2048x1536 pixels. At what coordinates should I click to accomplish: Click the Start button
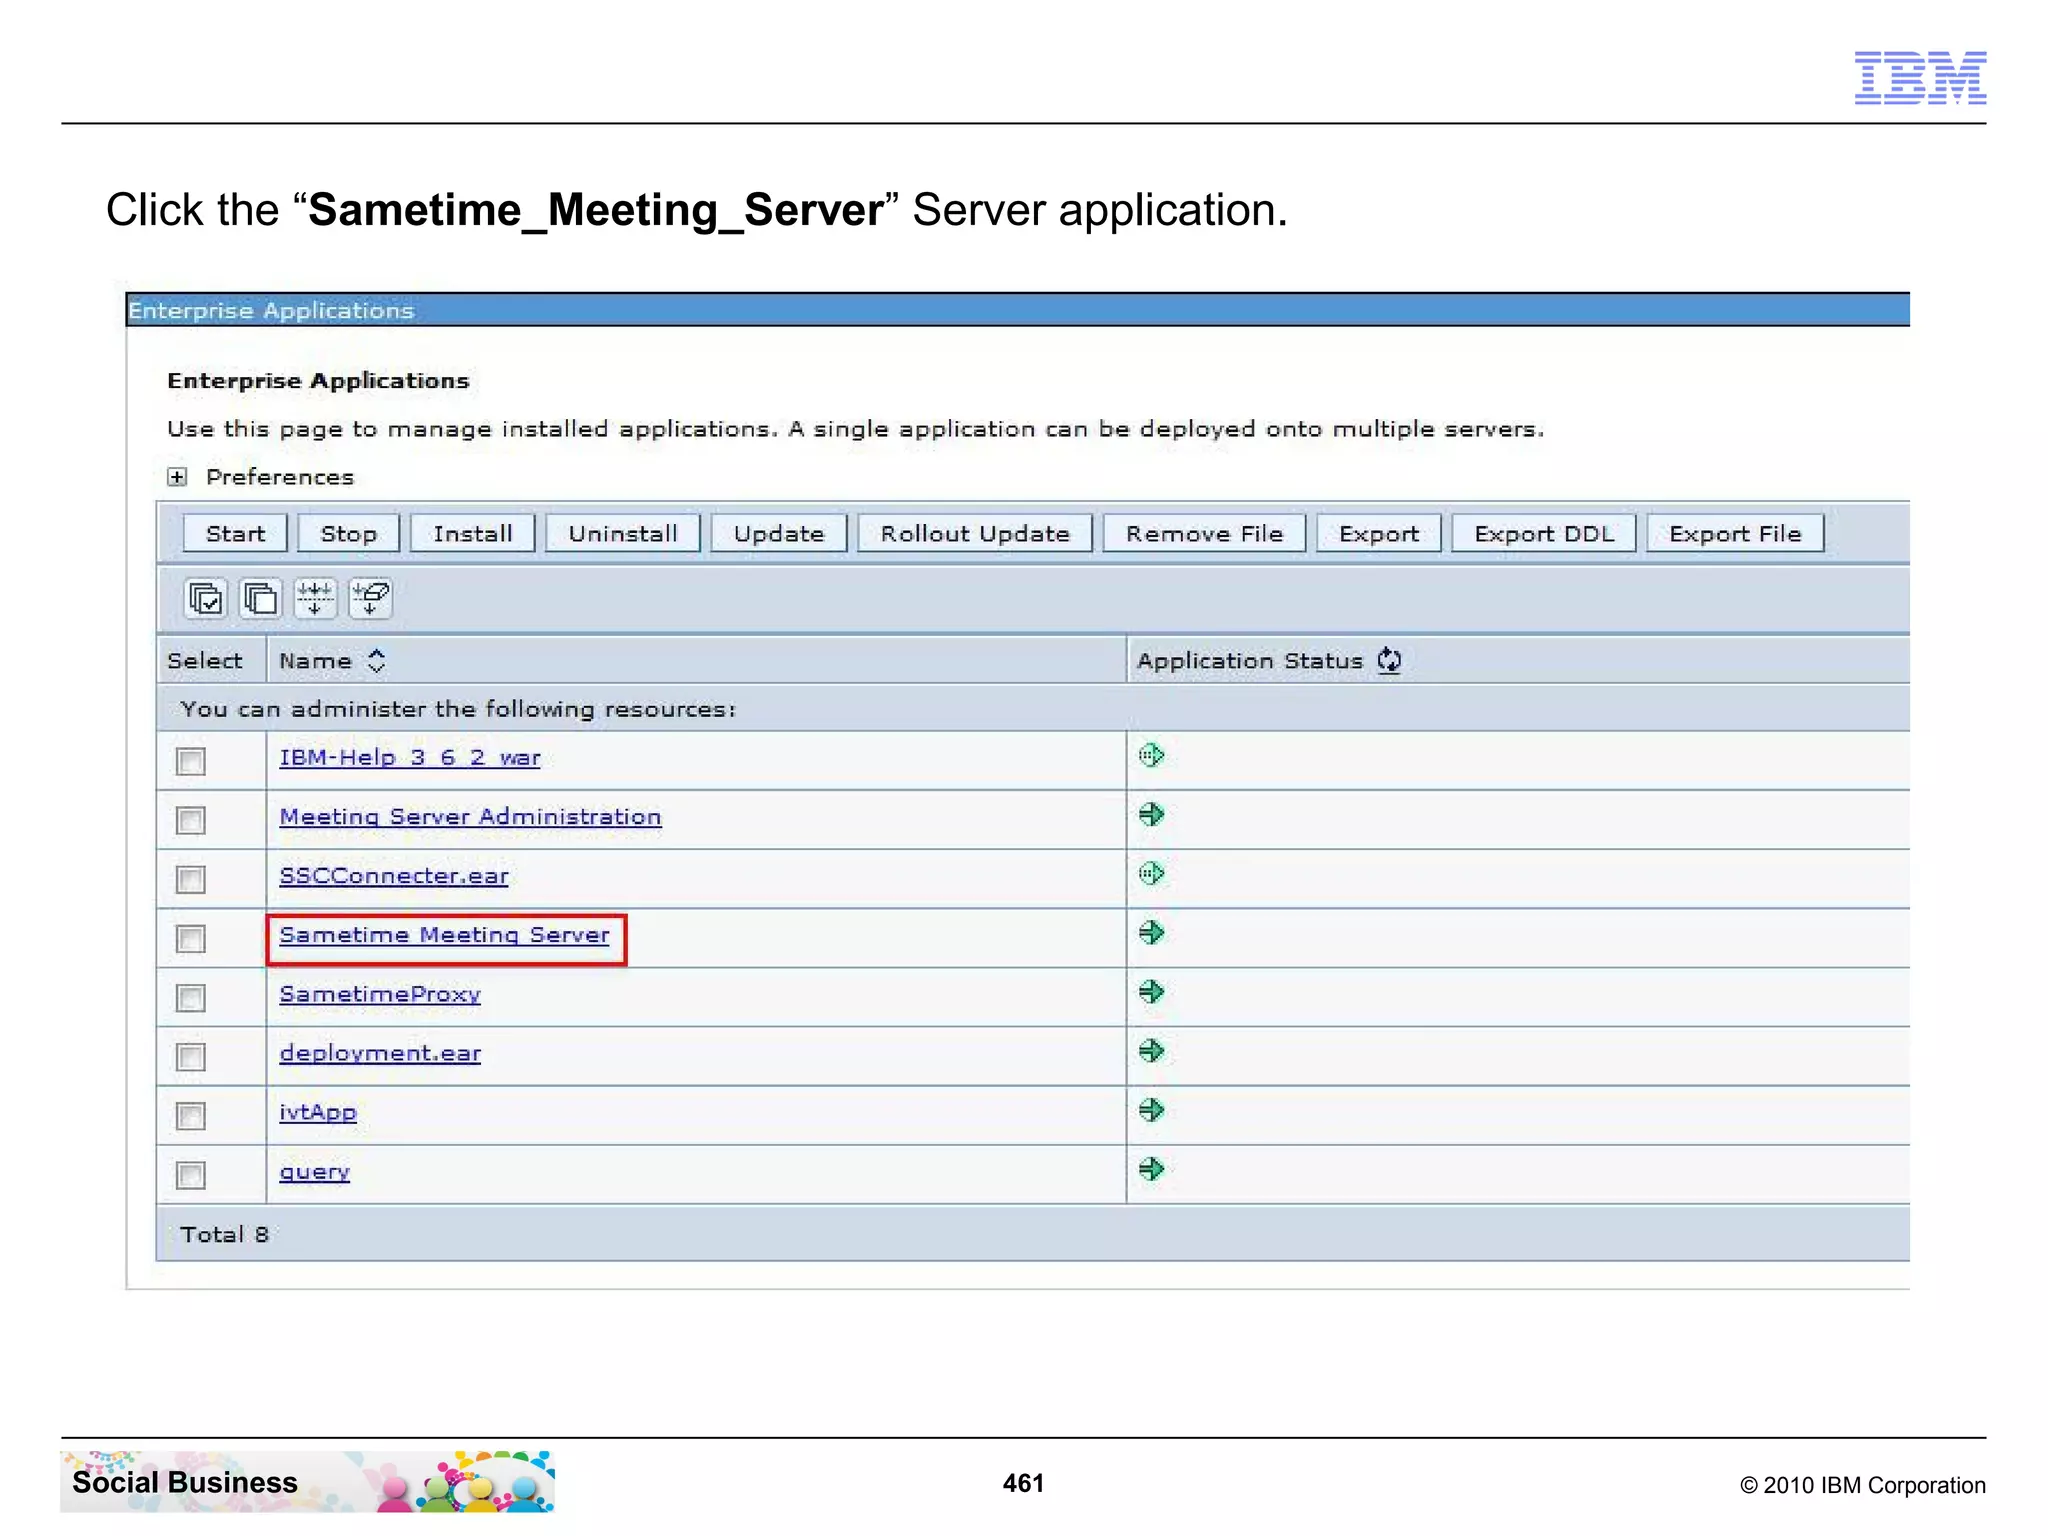(236, 534)
